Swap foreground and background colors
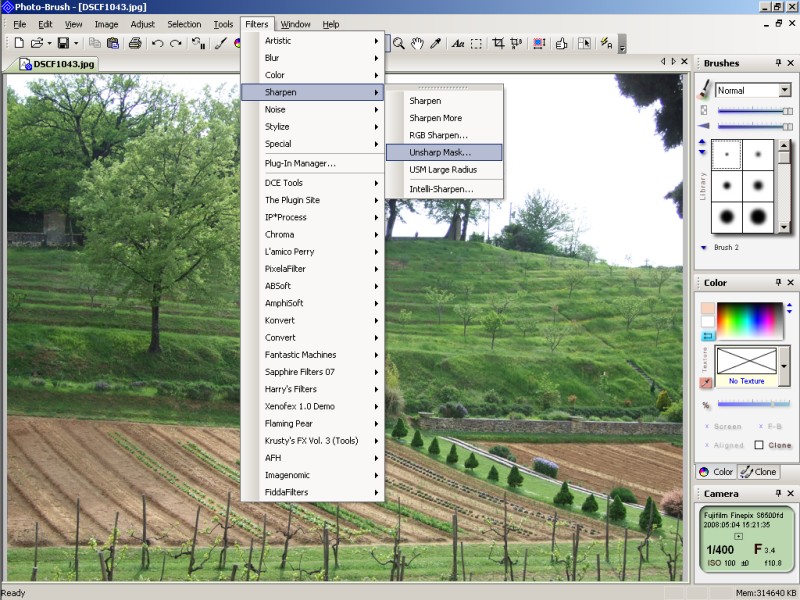Screen dimensions: 800x600 pos(708,336)
